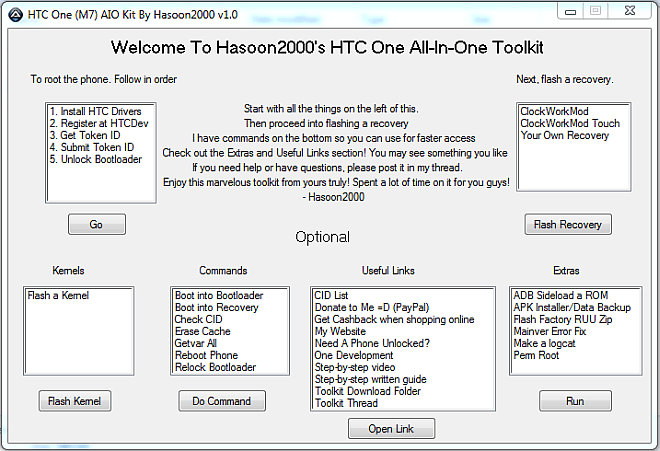Image resolution: width=660 pixels, height=451 pixels.
Task: Click the Flash Kernel button
Action: pos(75,401)
